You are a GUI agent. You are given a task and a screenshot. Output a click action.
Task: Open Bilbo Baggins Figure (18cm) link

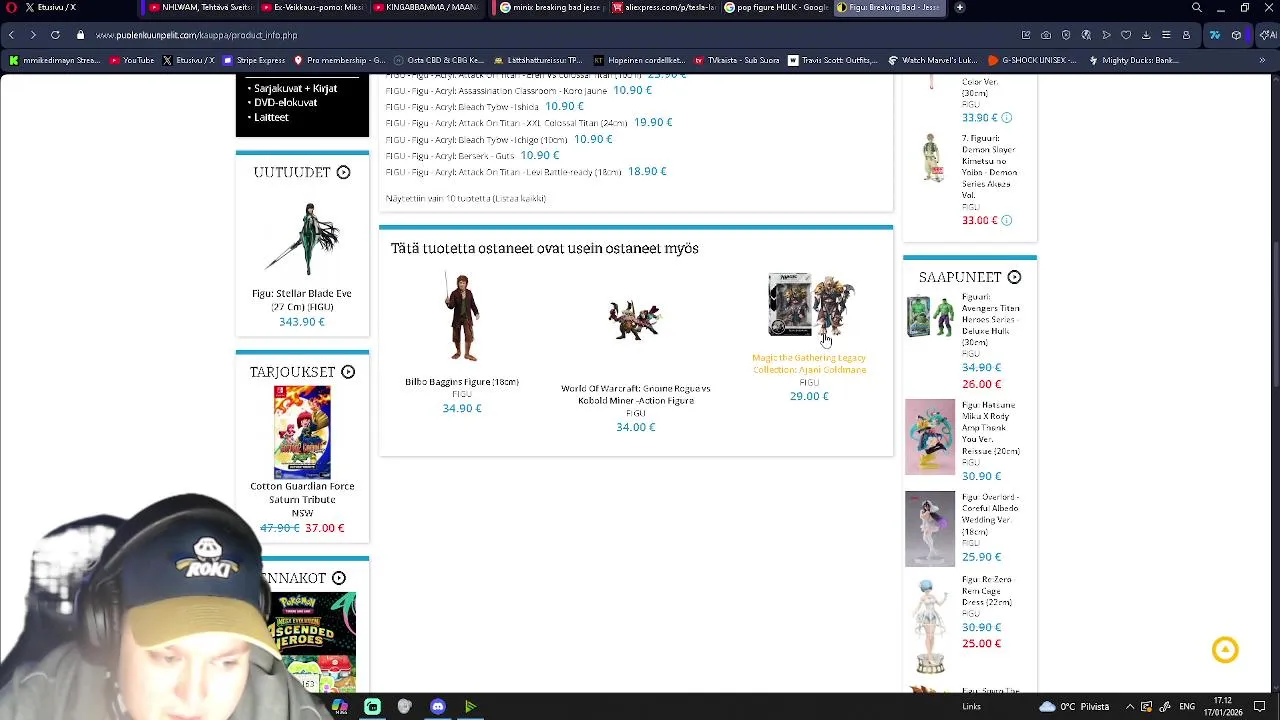tap(462, 382)
